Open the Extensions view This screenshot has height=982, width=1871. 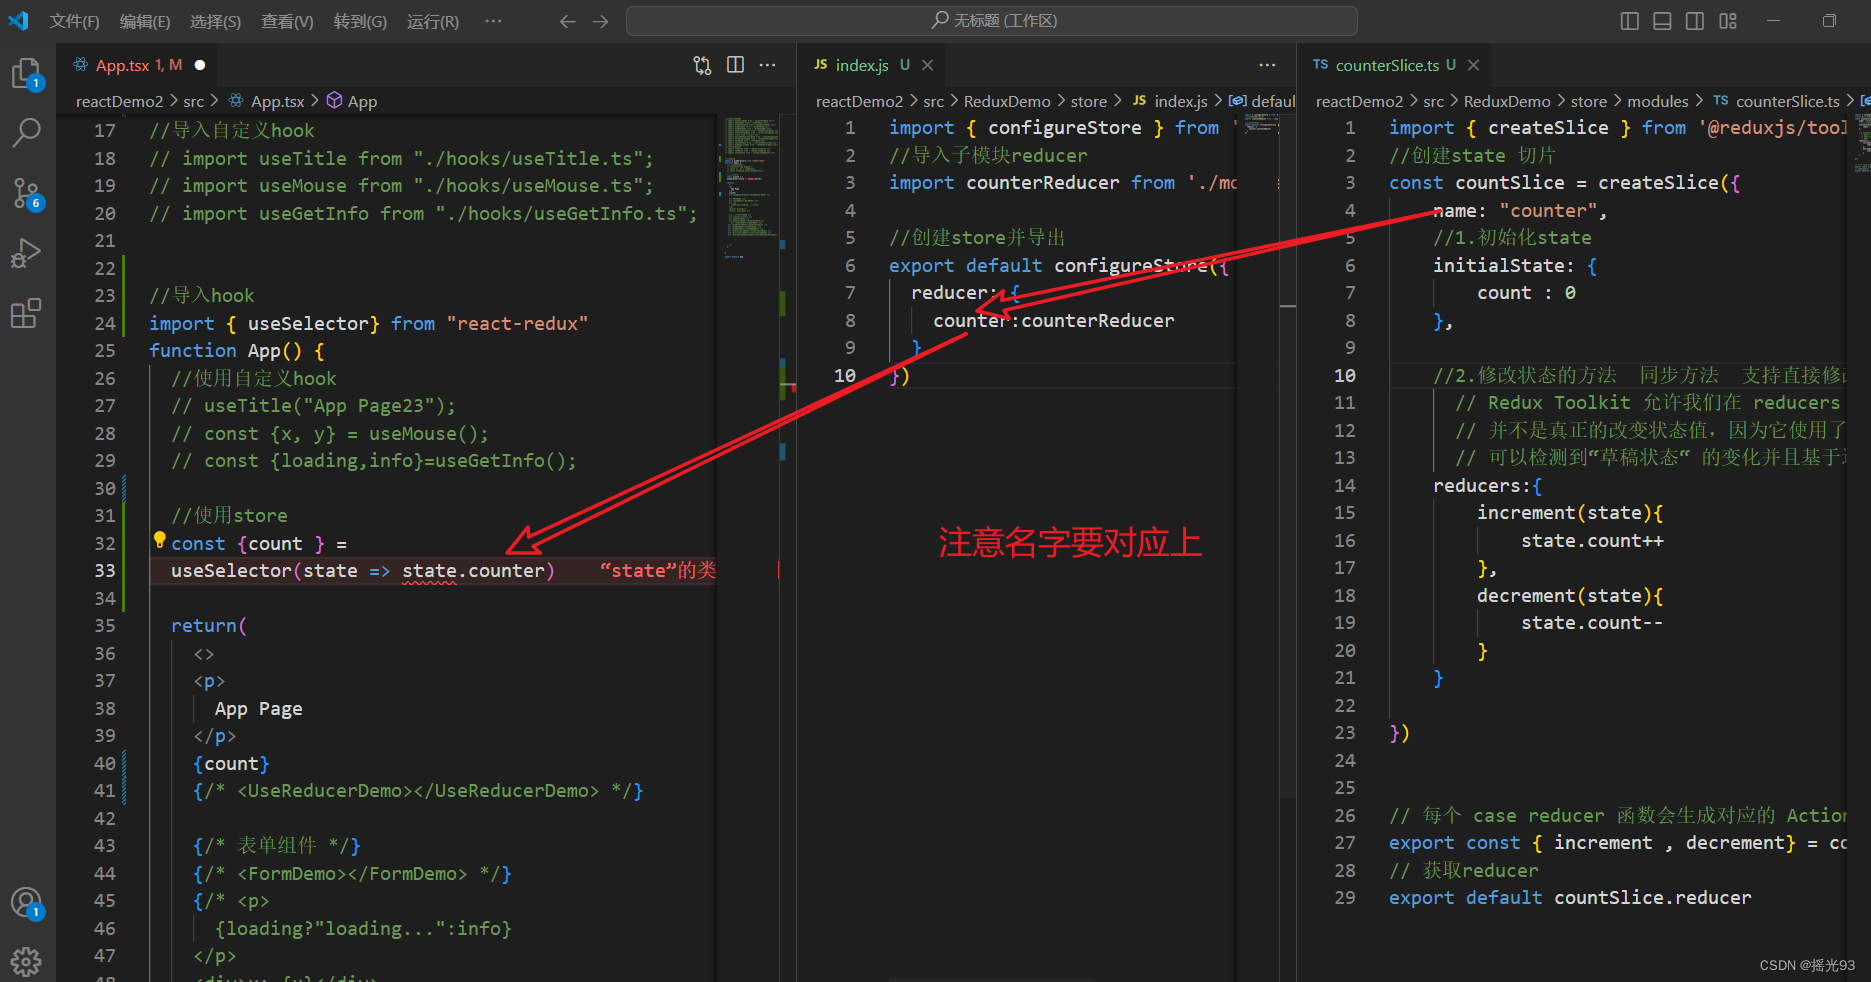[x=26, y=313]
